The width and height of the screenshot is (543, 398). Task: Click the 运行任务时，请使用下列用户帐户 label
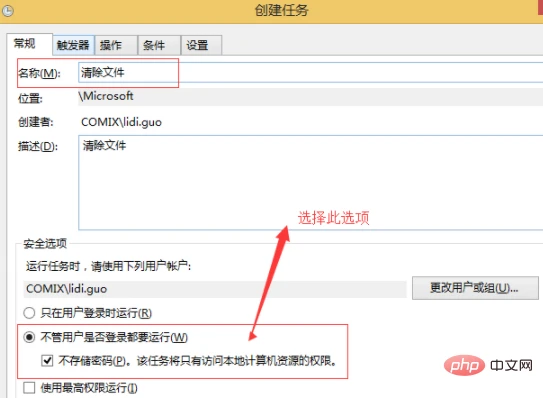coord(108,266)
